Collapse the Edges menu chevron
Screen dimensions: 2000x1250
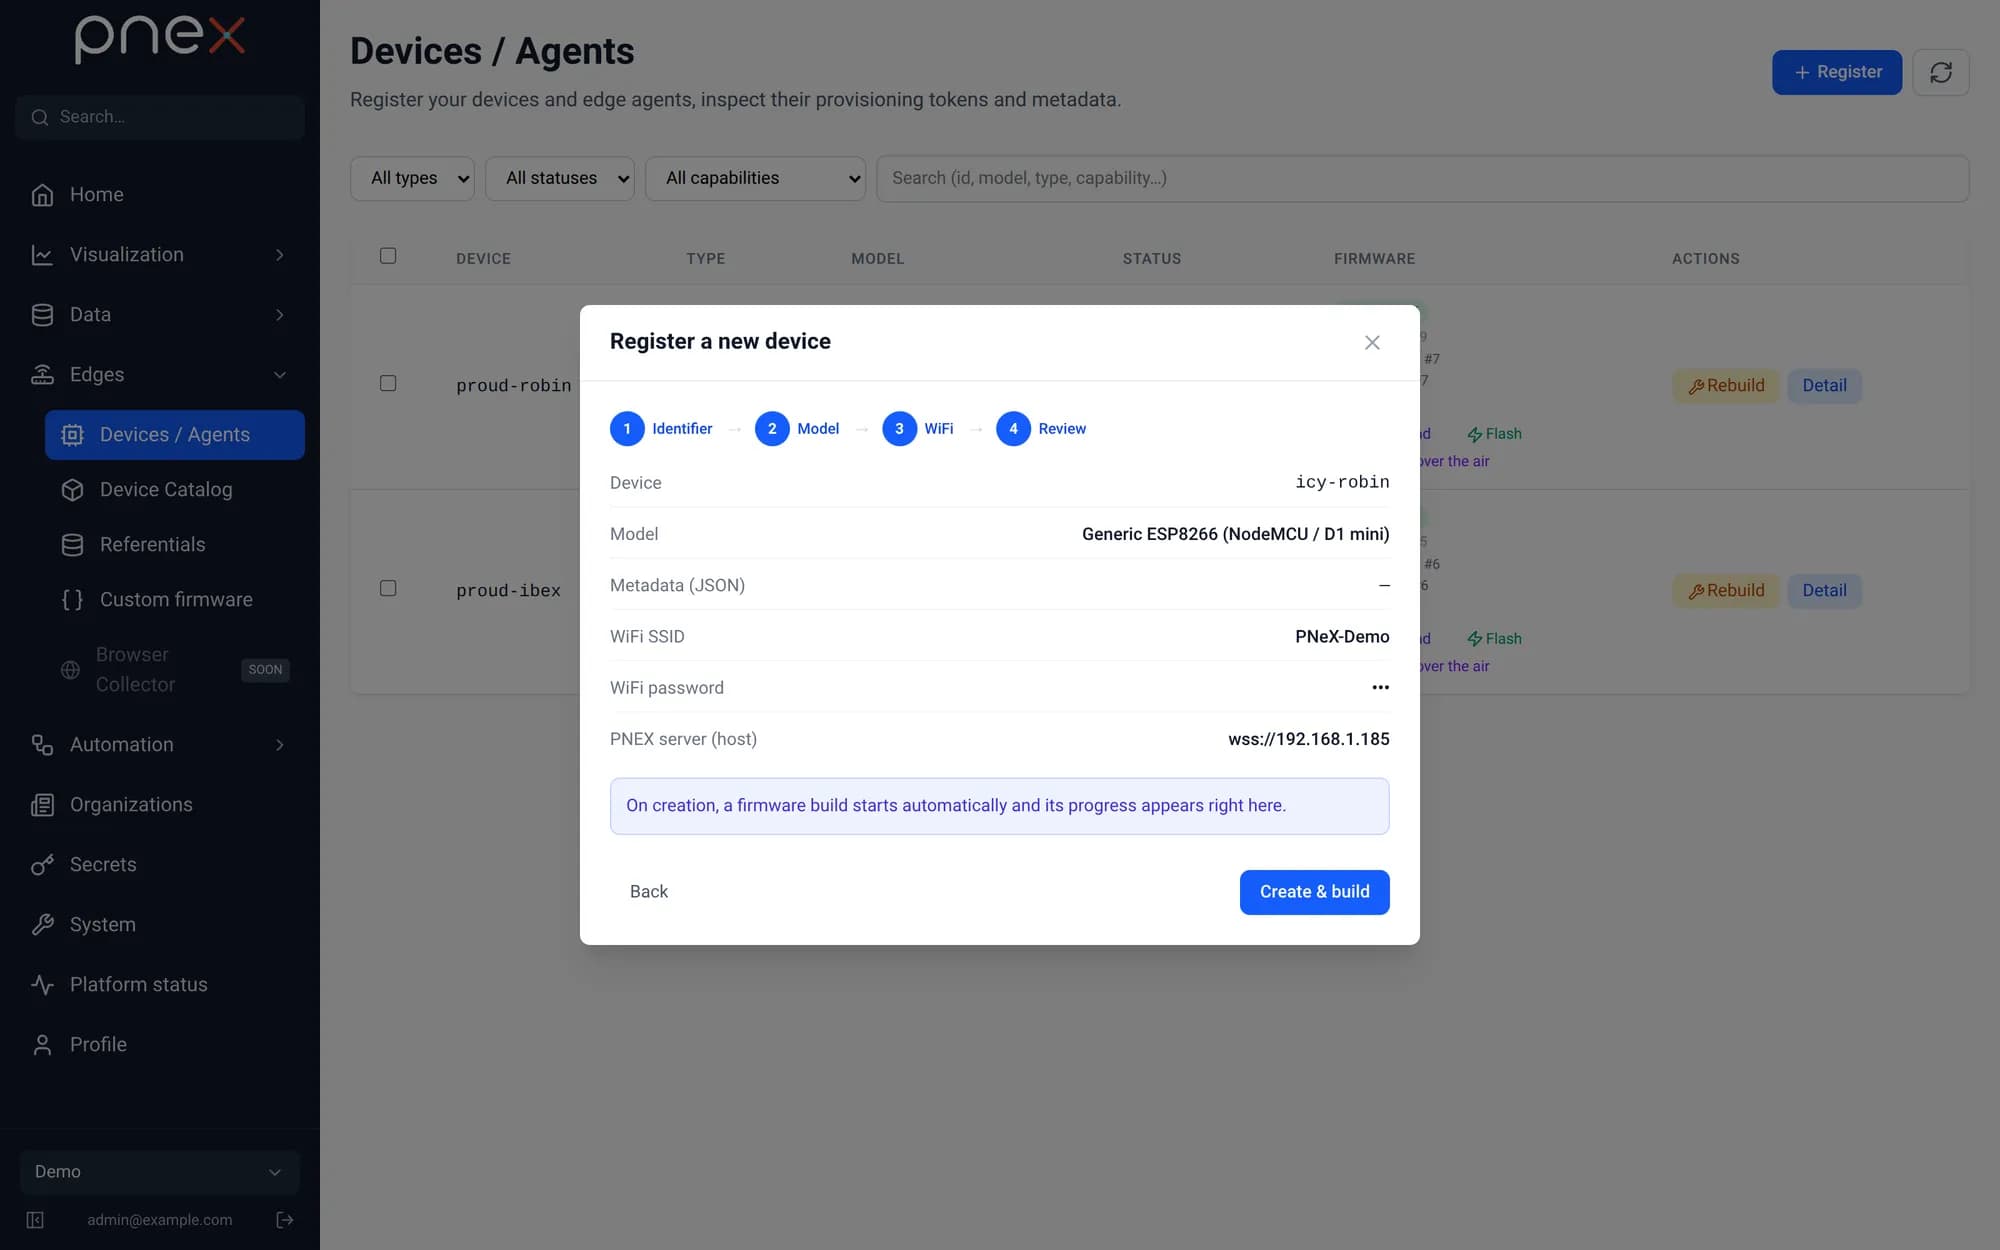tap(280, 375)
